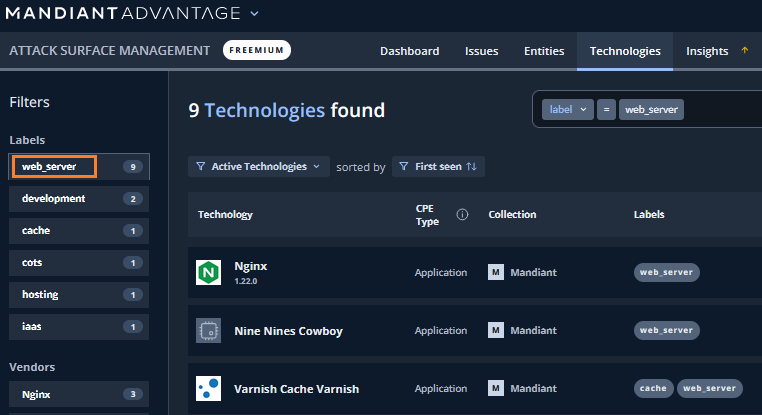The height and width of the screenshot is (415, 762).
Task: Toggle the web_server label filter
Action: point(78,167)
